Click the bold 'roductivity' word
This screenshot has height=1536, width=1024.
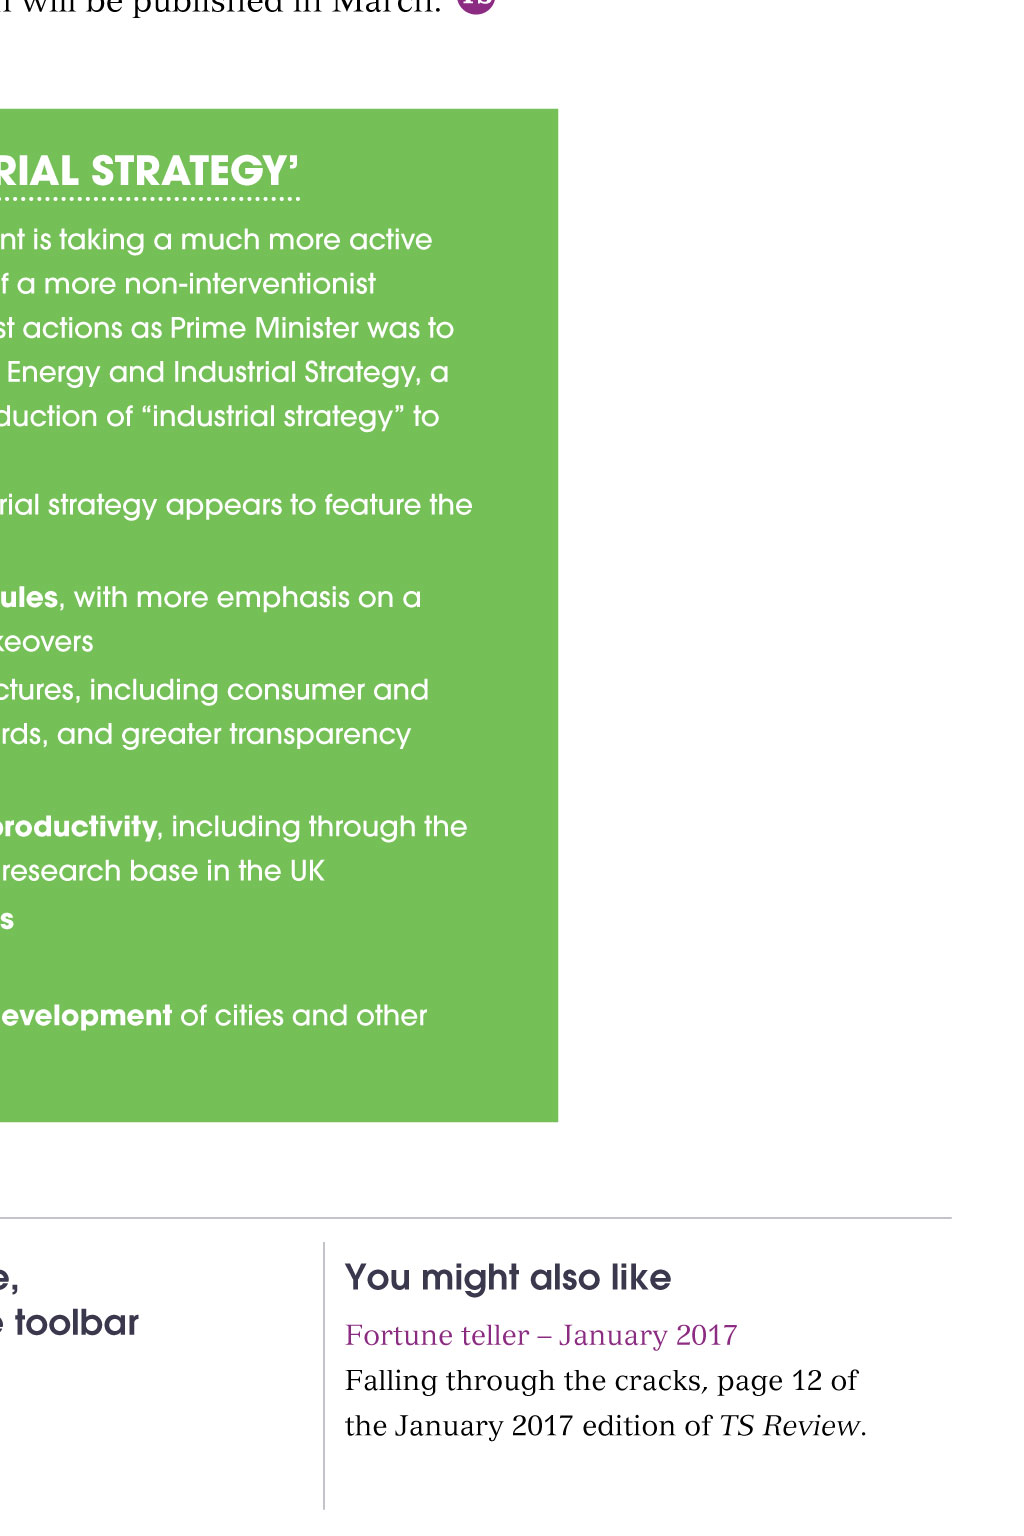[78, 826]
